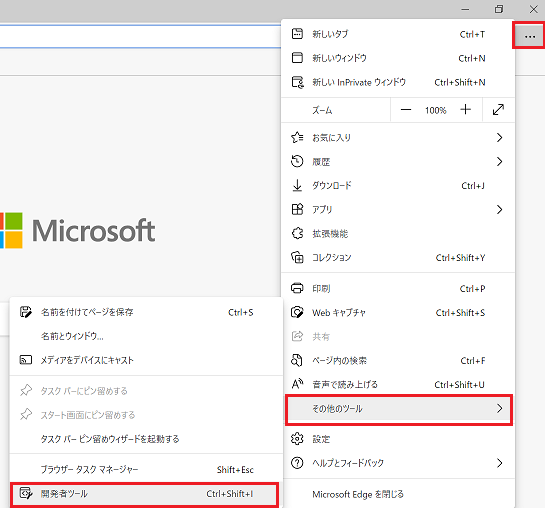Open ダウンロード from the menu
545x508 pixels.
pyautogui.click(x=398, y=185)
